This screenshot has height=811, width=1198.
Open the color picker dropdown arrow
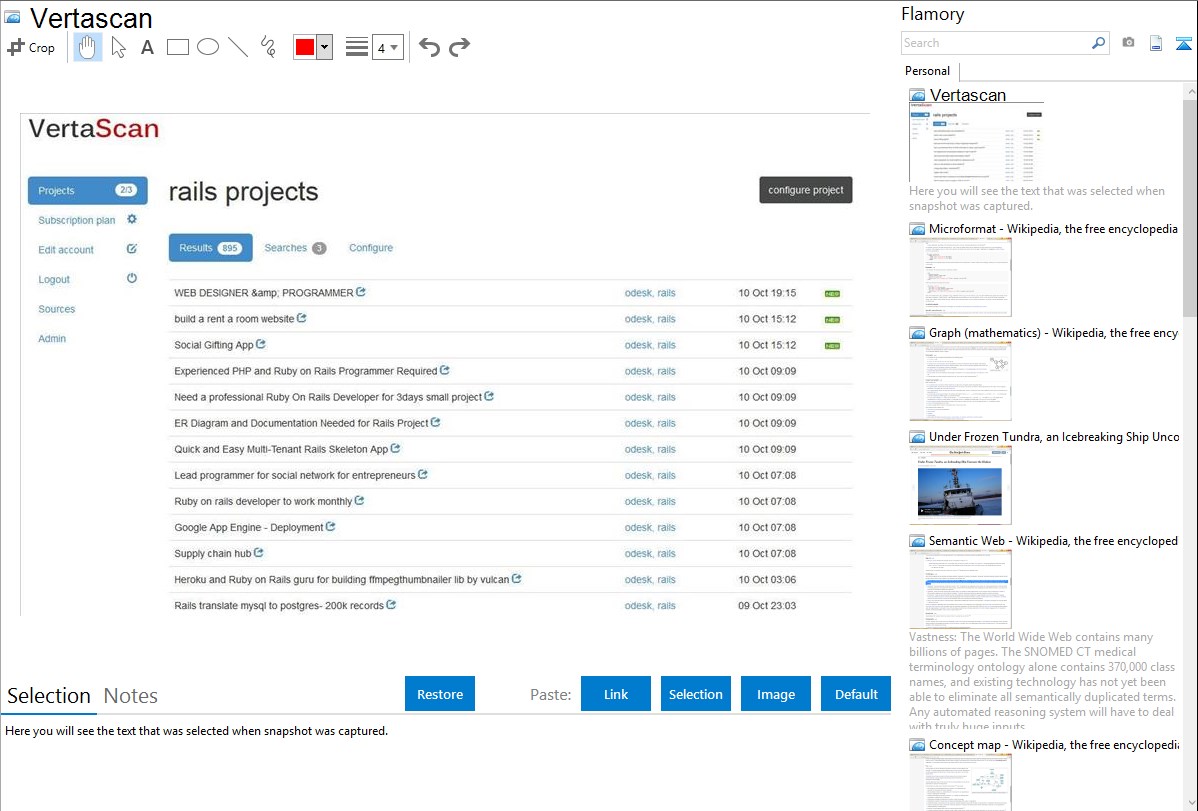[324, 47]
